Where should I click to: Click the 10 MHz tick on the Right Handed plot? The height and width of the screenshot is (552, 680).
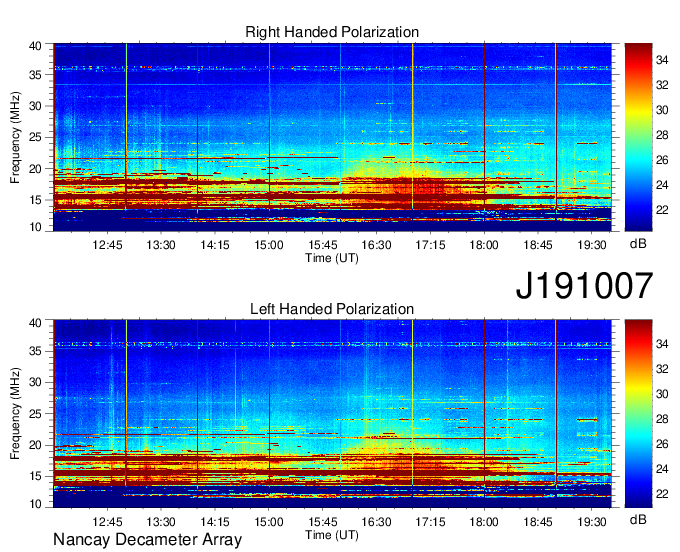tap(35, 227)
